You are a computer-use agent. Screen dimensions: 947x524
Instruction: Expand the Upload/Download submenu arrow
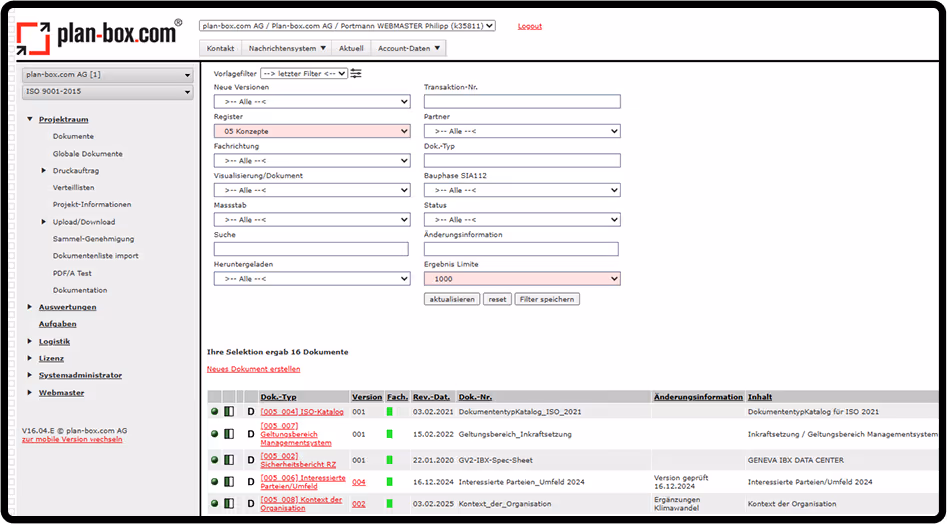(44, 222)
